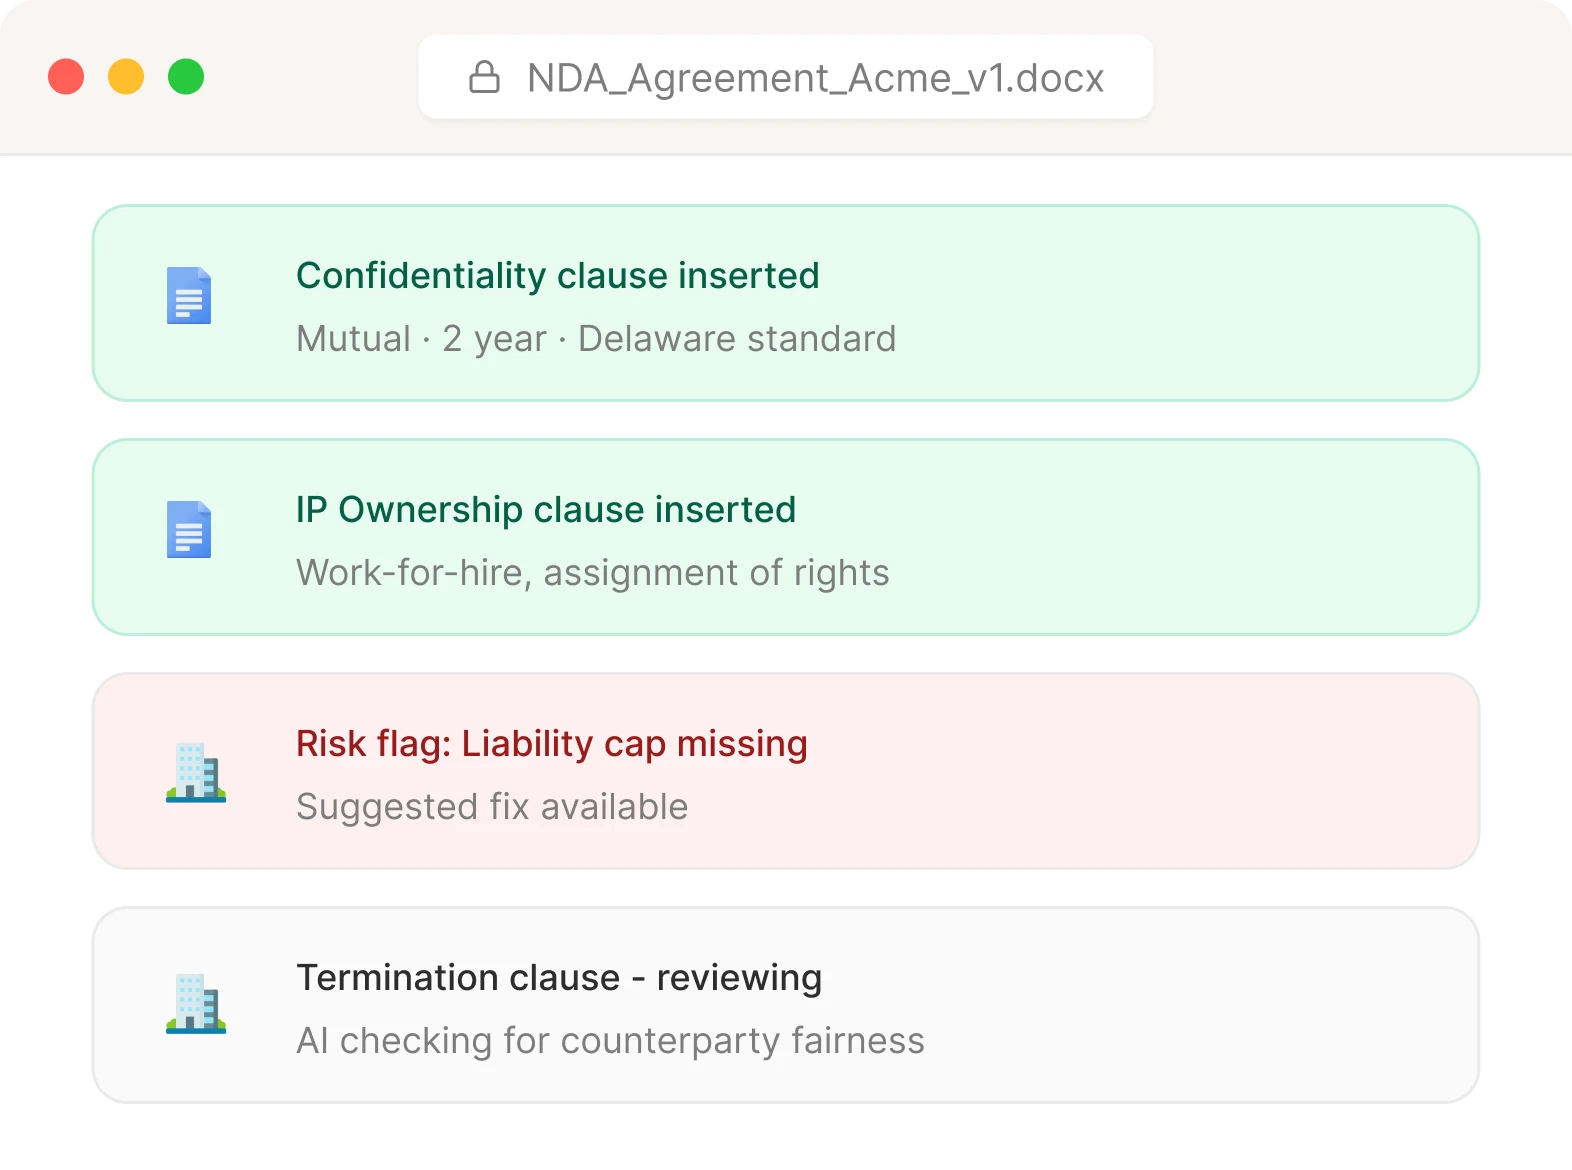Viewport: 1572px width, 1170px height.
Task: Click the Confidentiality clause inserted heading
Action: pos(557,275)
